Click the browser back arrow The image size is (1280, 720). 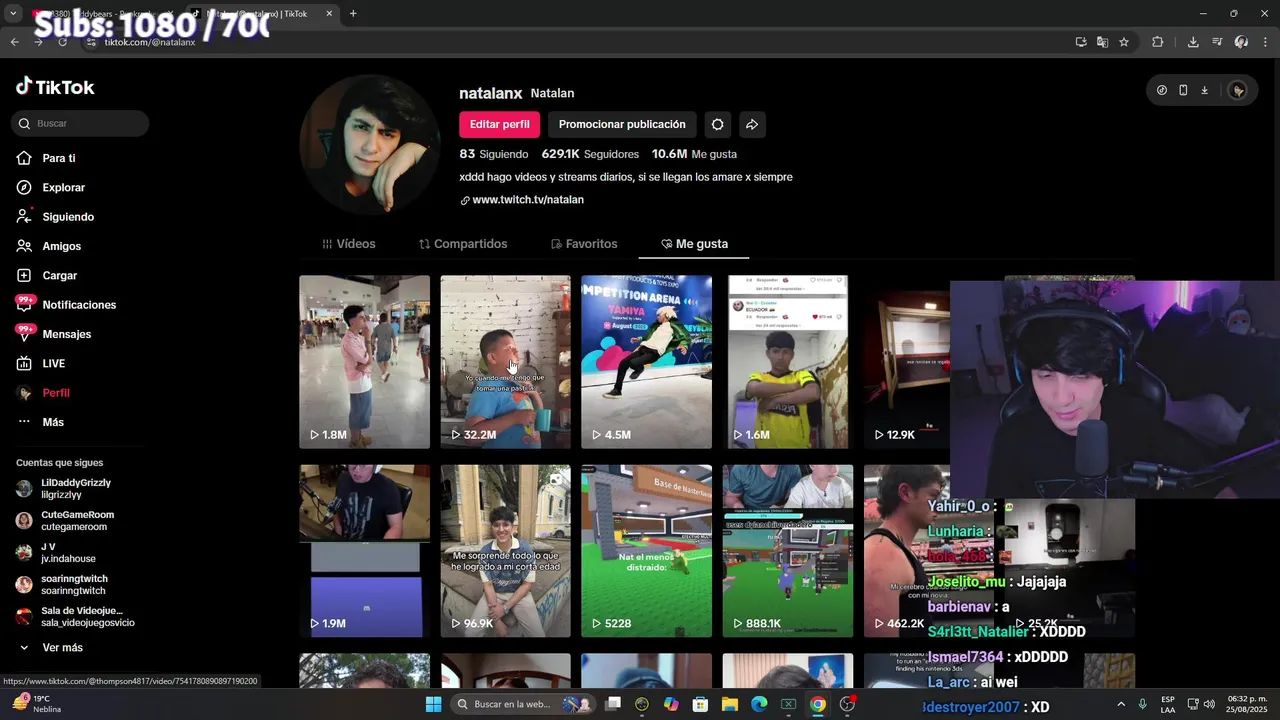[x=14, y=42]
